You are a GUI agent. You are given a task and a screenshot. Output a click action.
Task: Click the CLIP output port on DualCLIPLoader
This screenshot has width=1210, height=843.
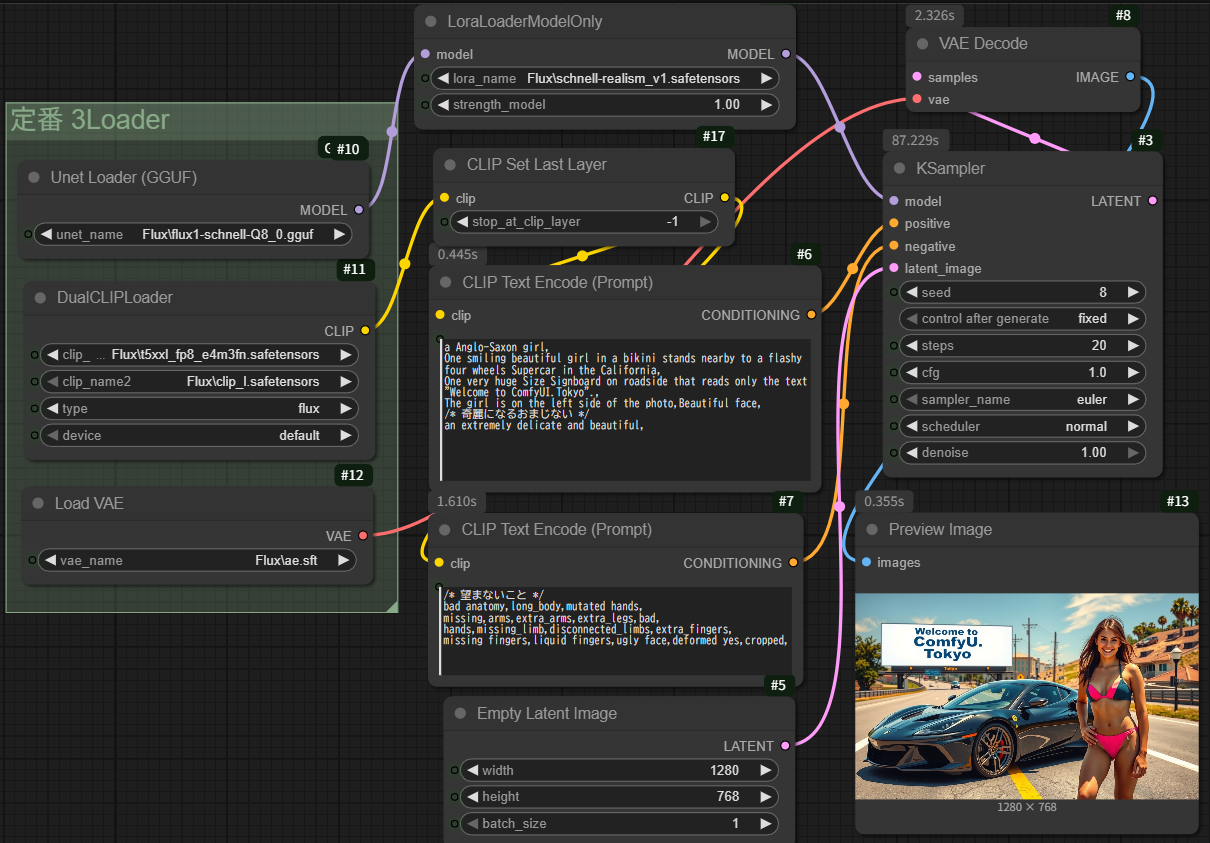pos(364,330)
